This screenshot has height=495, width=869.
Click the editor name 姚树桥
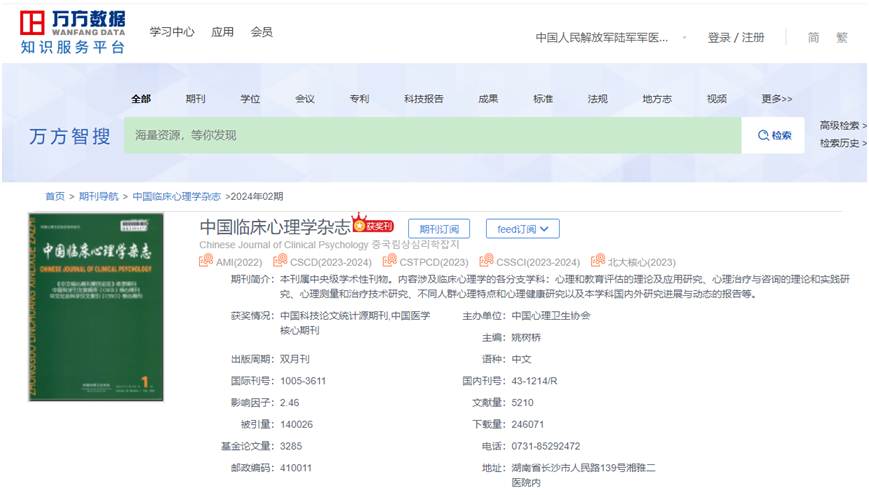click(526, 338)
